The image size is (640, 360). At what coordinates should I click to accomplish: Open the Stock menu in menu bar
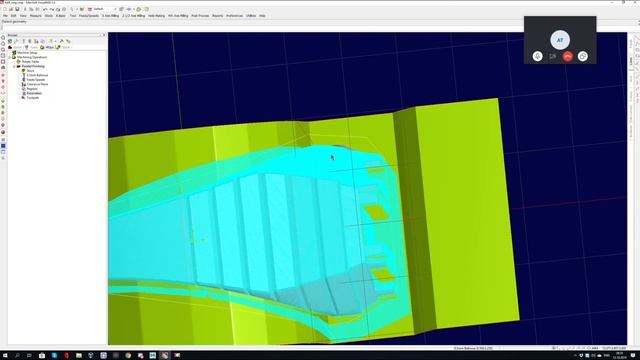pos(49,16)
